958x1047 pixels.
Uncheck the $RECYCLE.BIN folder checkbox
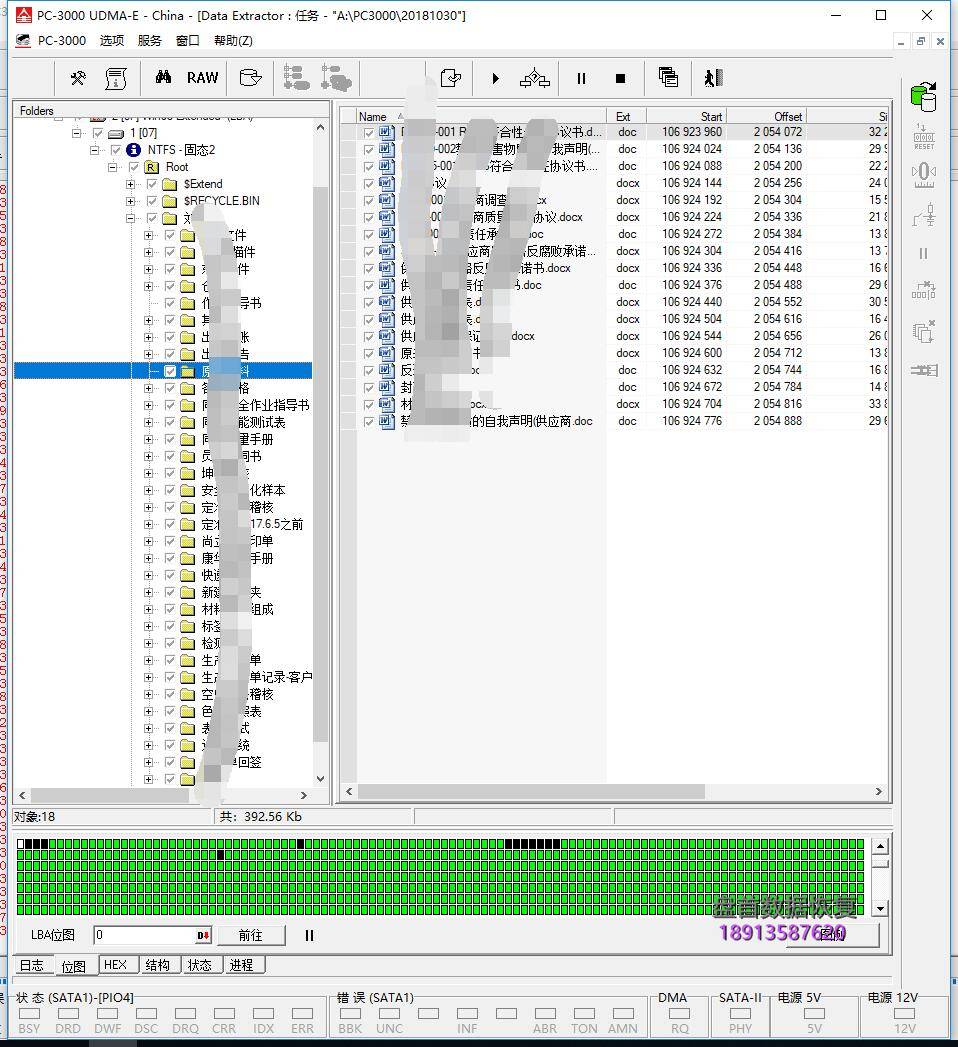coord(152,201)
